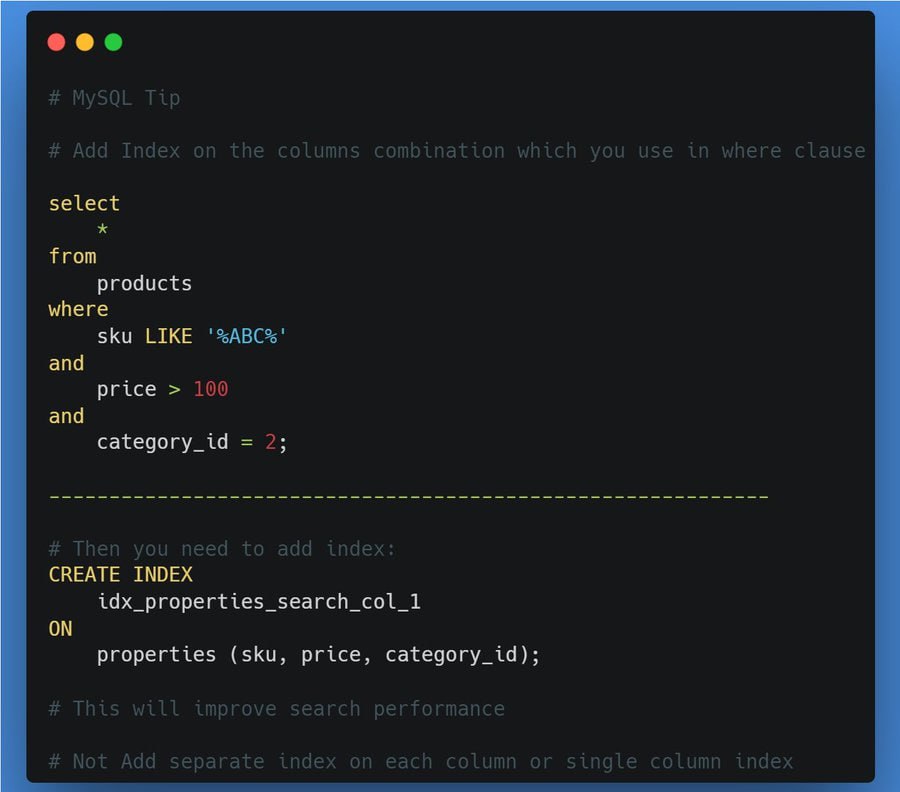Click the 'CREATE INDEX' statement

tap(121, 574)
